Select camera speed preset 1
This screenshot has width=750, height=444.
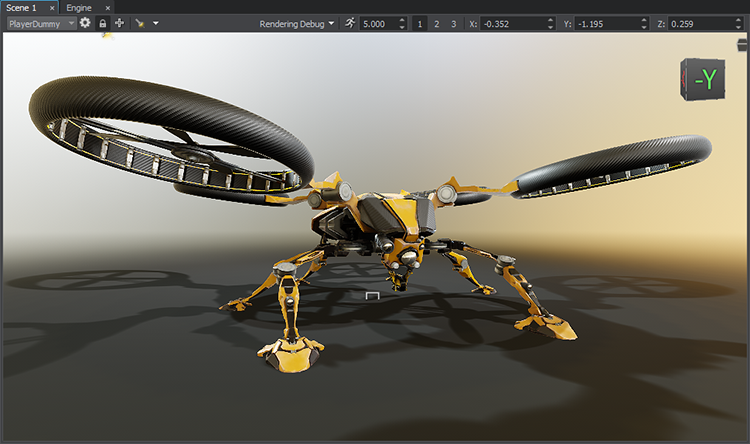coord(420,23)
